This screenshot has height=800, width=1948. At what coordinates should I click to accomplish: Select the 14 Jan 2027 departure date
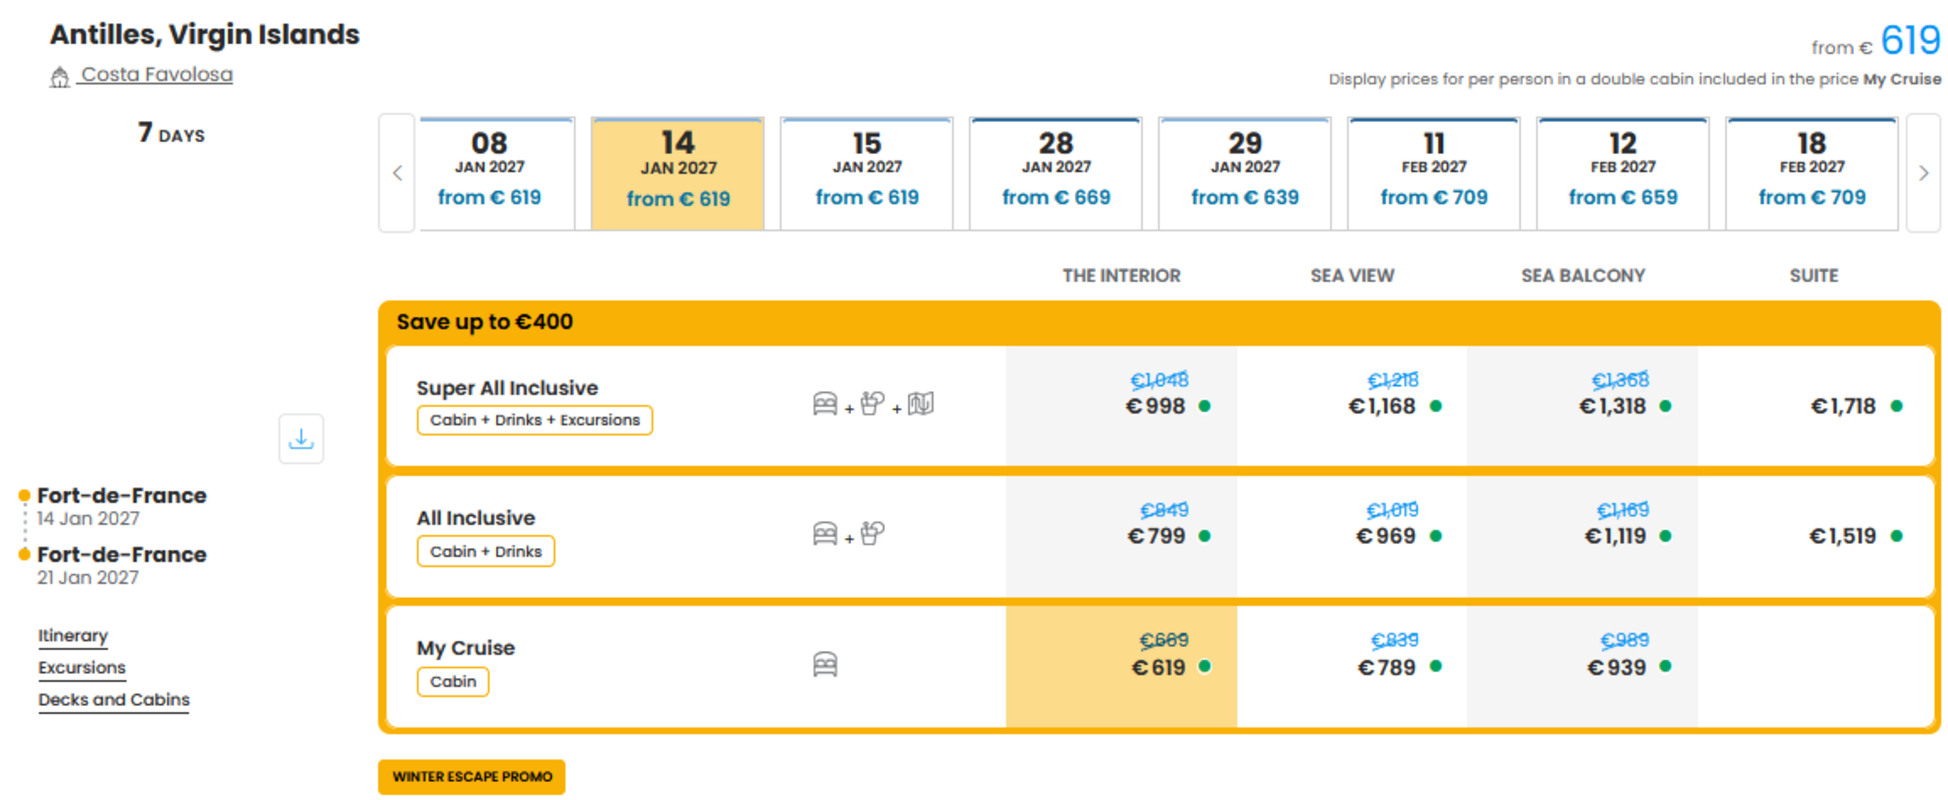[x=678, y=173]
